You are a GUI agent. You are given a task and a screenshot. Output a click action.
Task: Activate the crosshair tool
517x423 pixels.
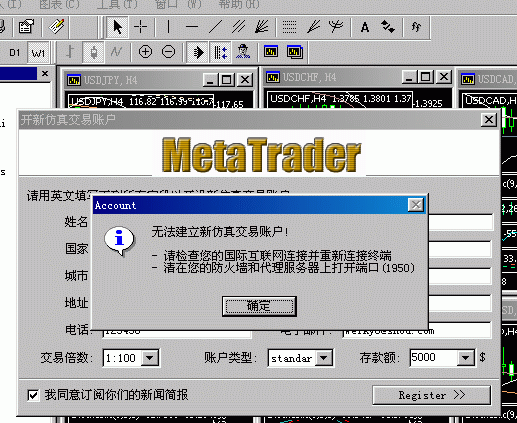[141, 27]
